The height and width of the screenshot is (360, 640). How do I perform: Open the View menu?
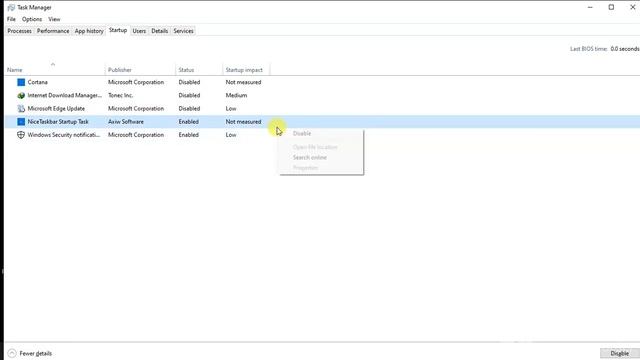(54, 19)
